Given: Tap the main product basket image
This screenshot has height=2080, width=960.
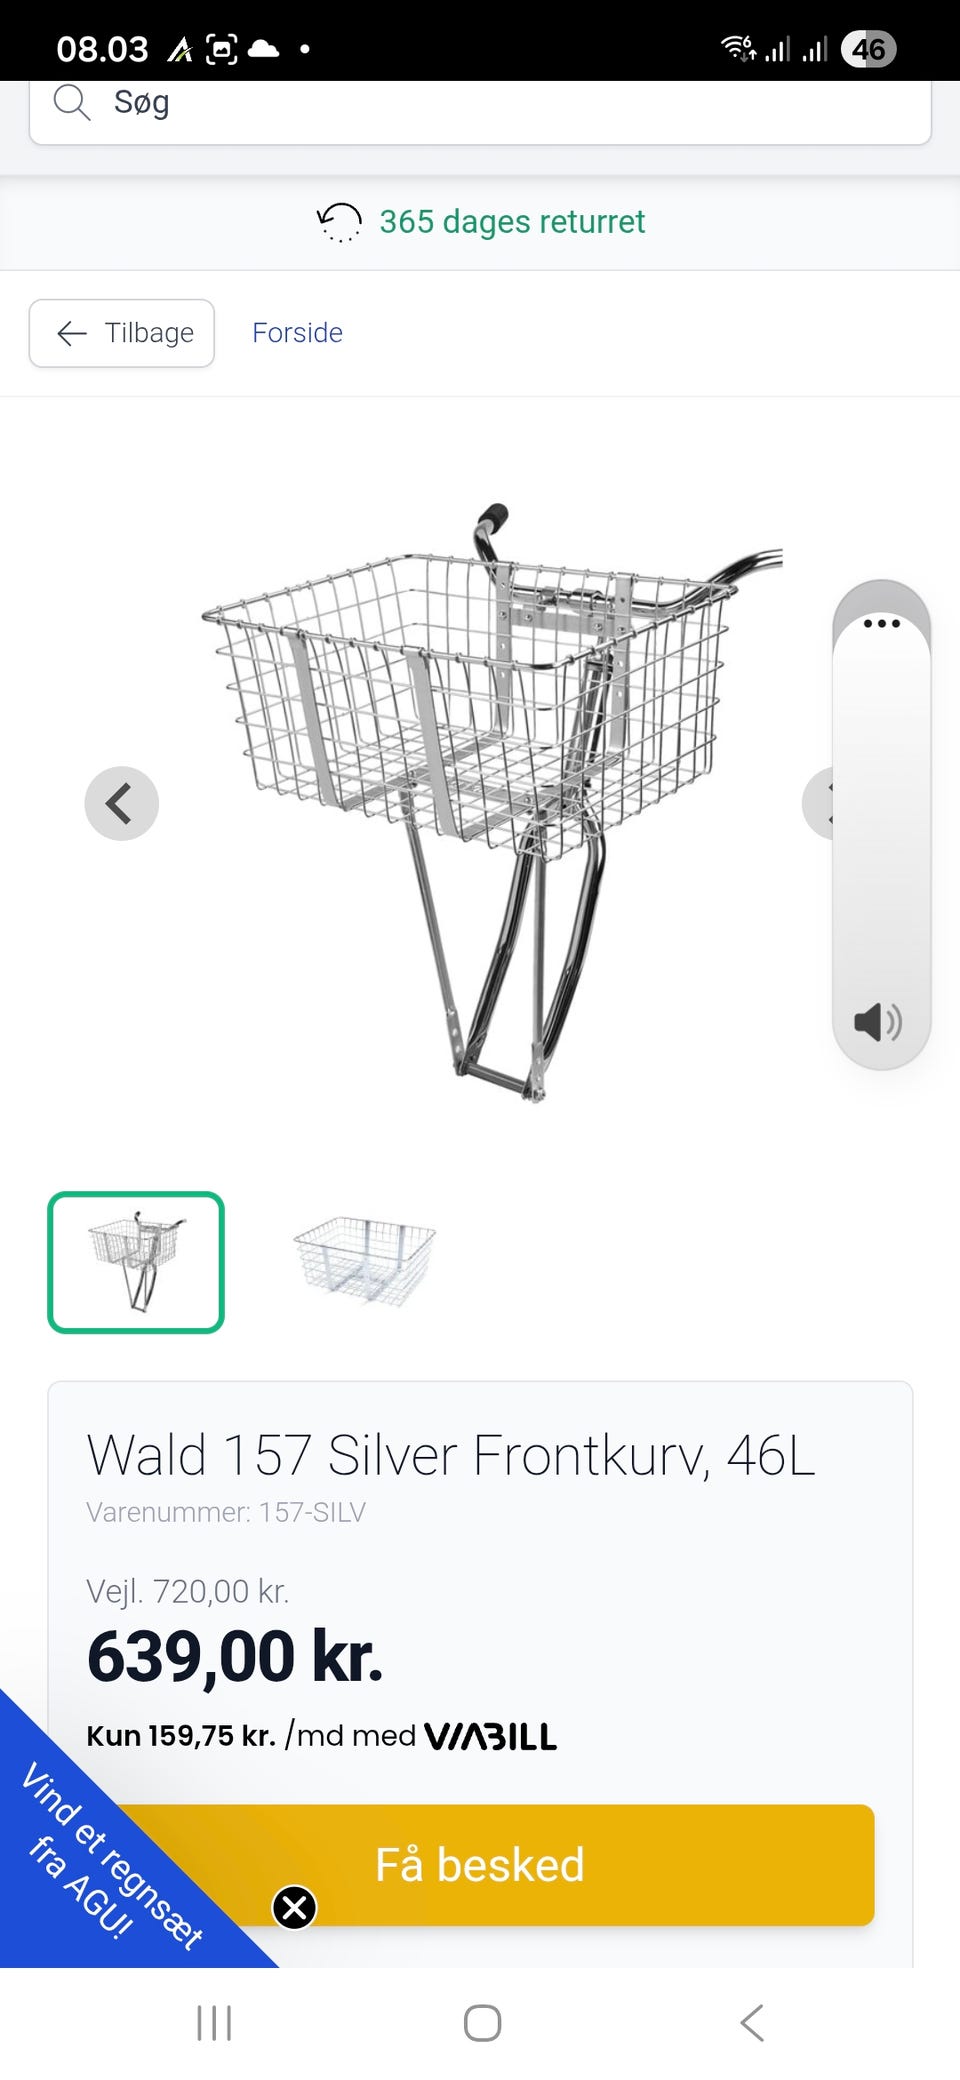Looking at the screenshot, I should (x=490, y=800).
